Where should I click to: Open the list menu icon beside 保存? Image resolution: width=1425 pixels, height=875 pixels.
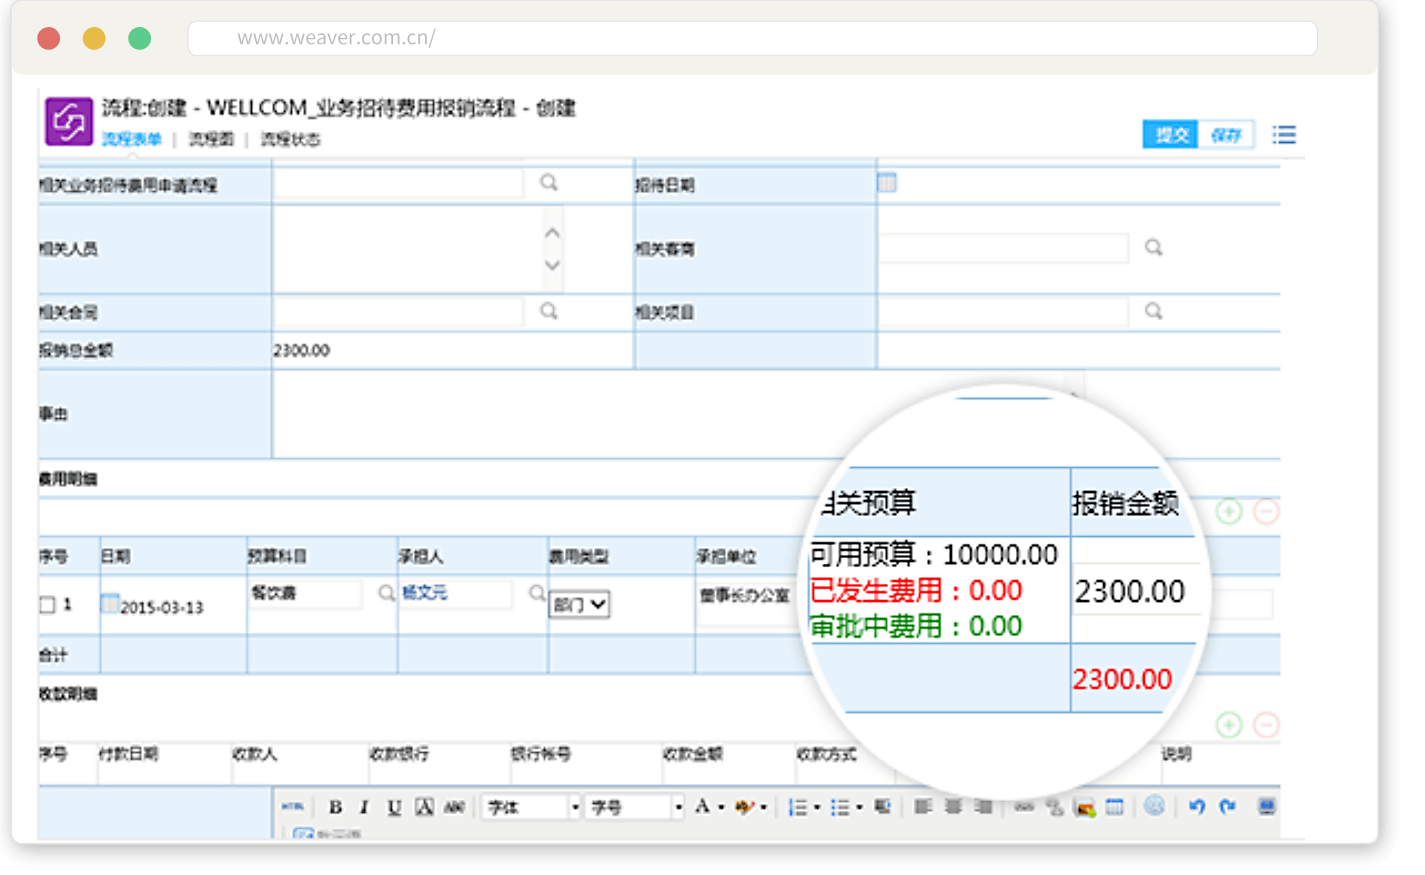pos(1284,135)
